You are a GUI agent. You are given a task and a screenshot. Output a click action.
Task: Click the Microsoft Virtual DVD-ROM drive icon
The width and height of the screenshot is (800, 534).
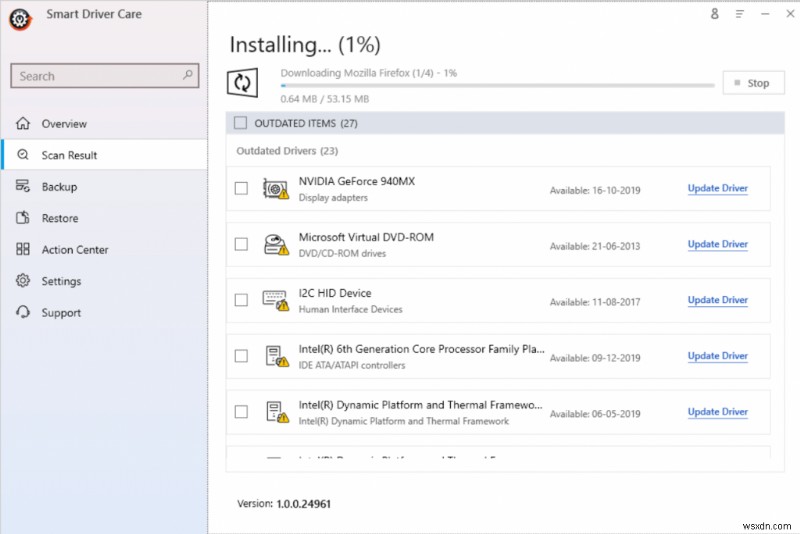(276, 245)
